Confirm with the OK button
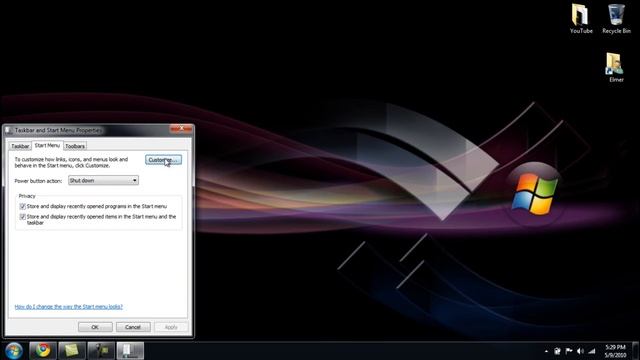 (x=95, y=327)
